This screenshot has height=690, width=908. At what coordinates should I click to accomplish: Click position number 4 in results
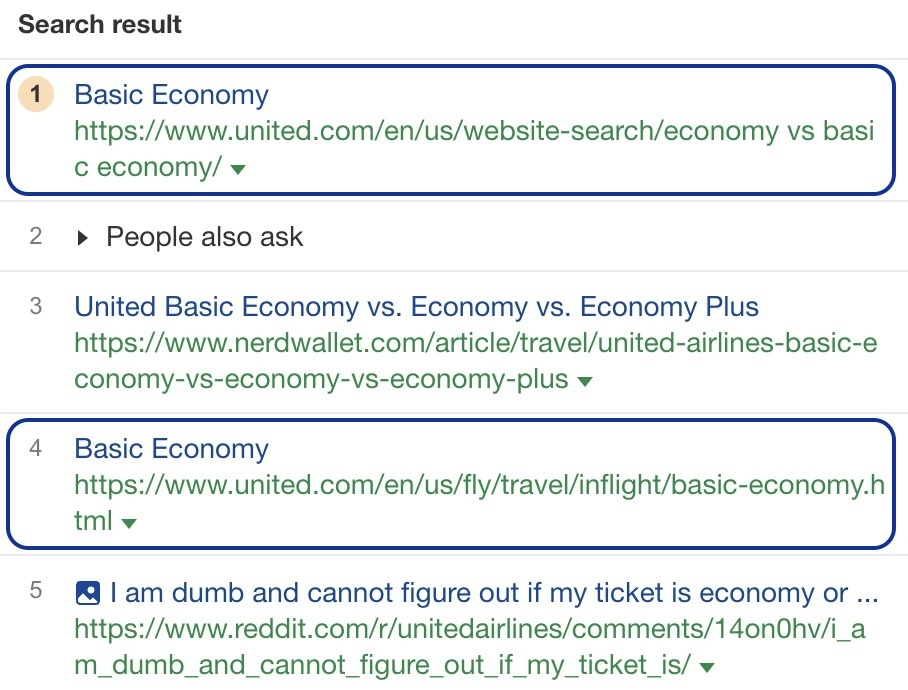tap(36, 448)
